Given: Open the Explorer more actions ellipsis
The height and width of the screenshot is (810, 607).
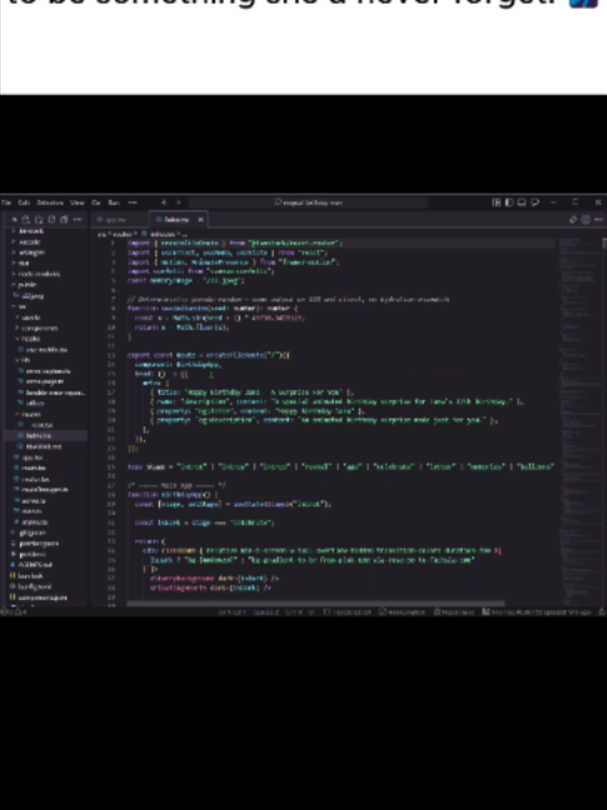Looking at the screenshot, I should coord(77,220).
